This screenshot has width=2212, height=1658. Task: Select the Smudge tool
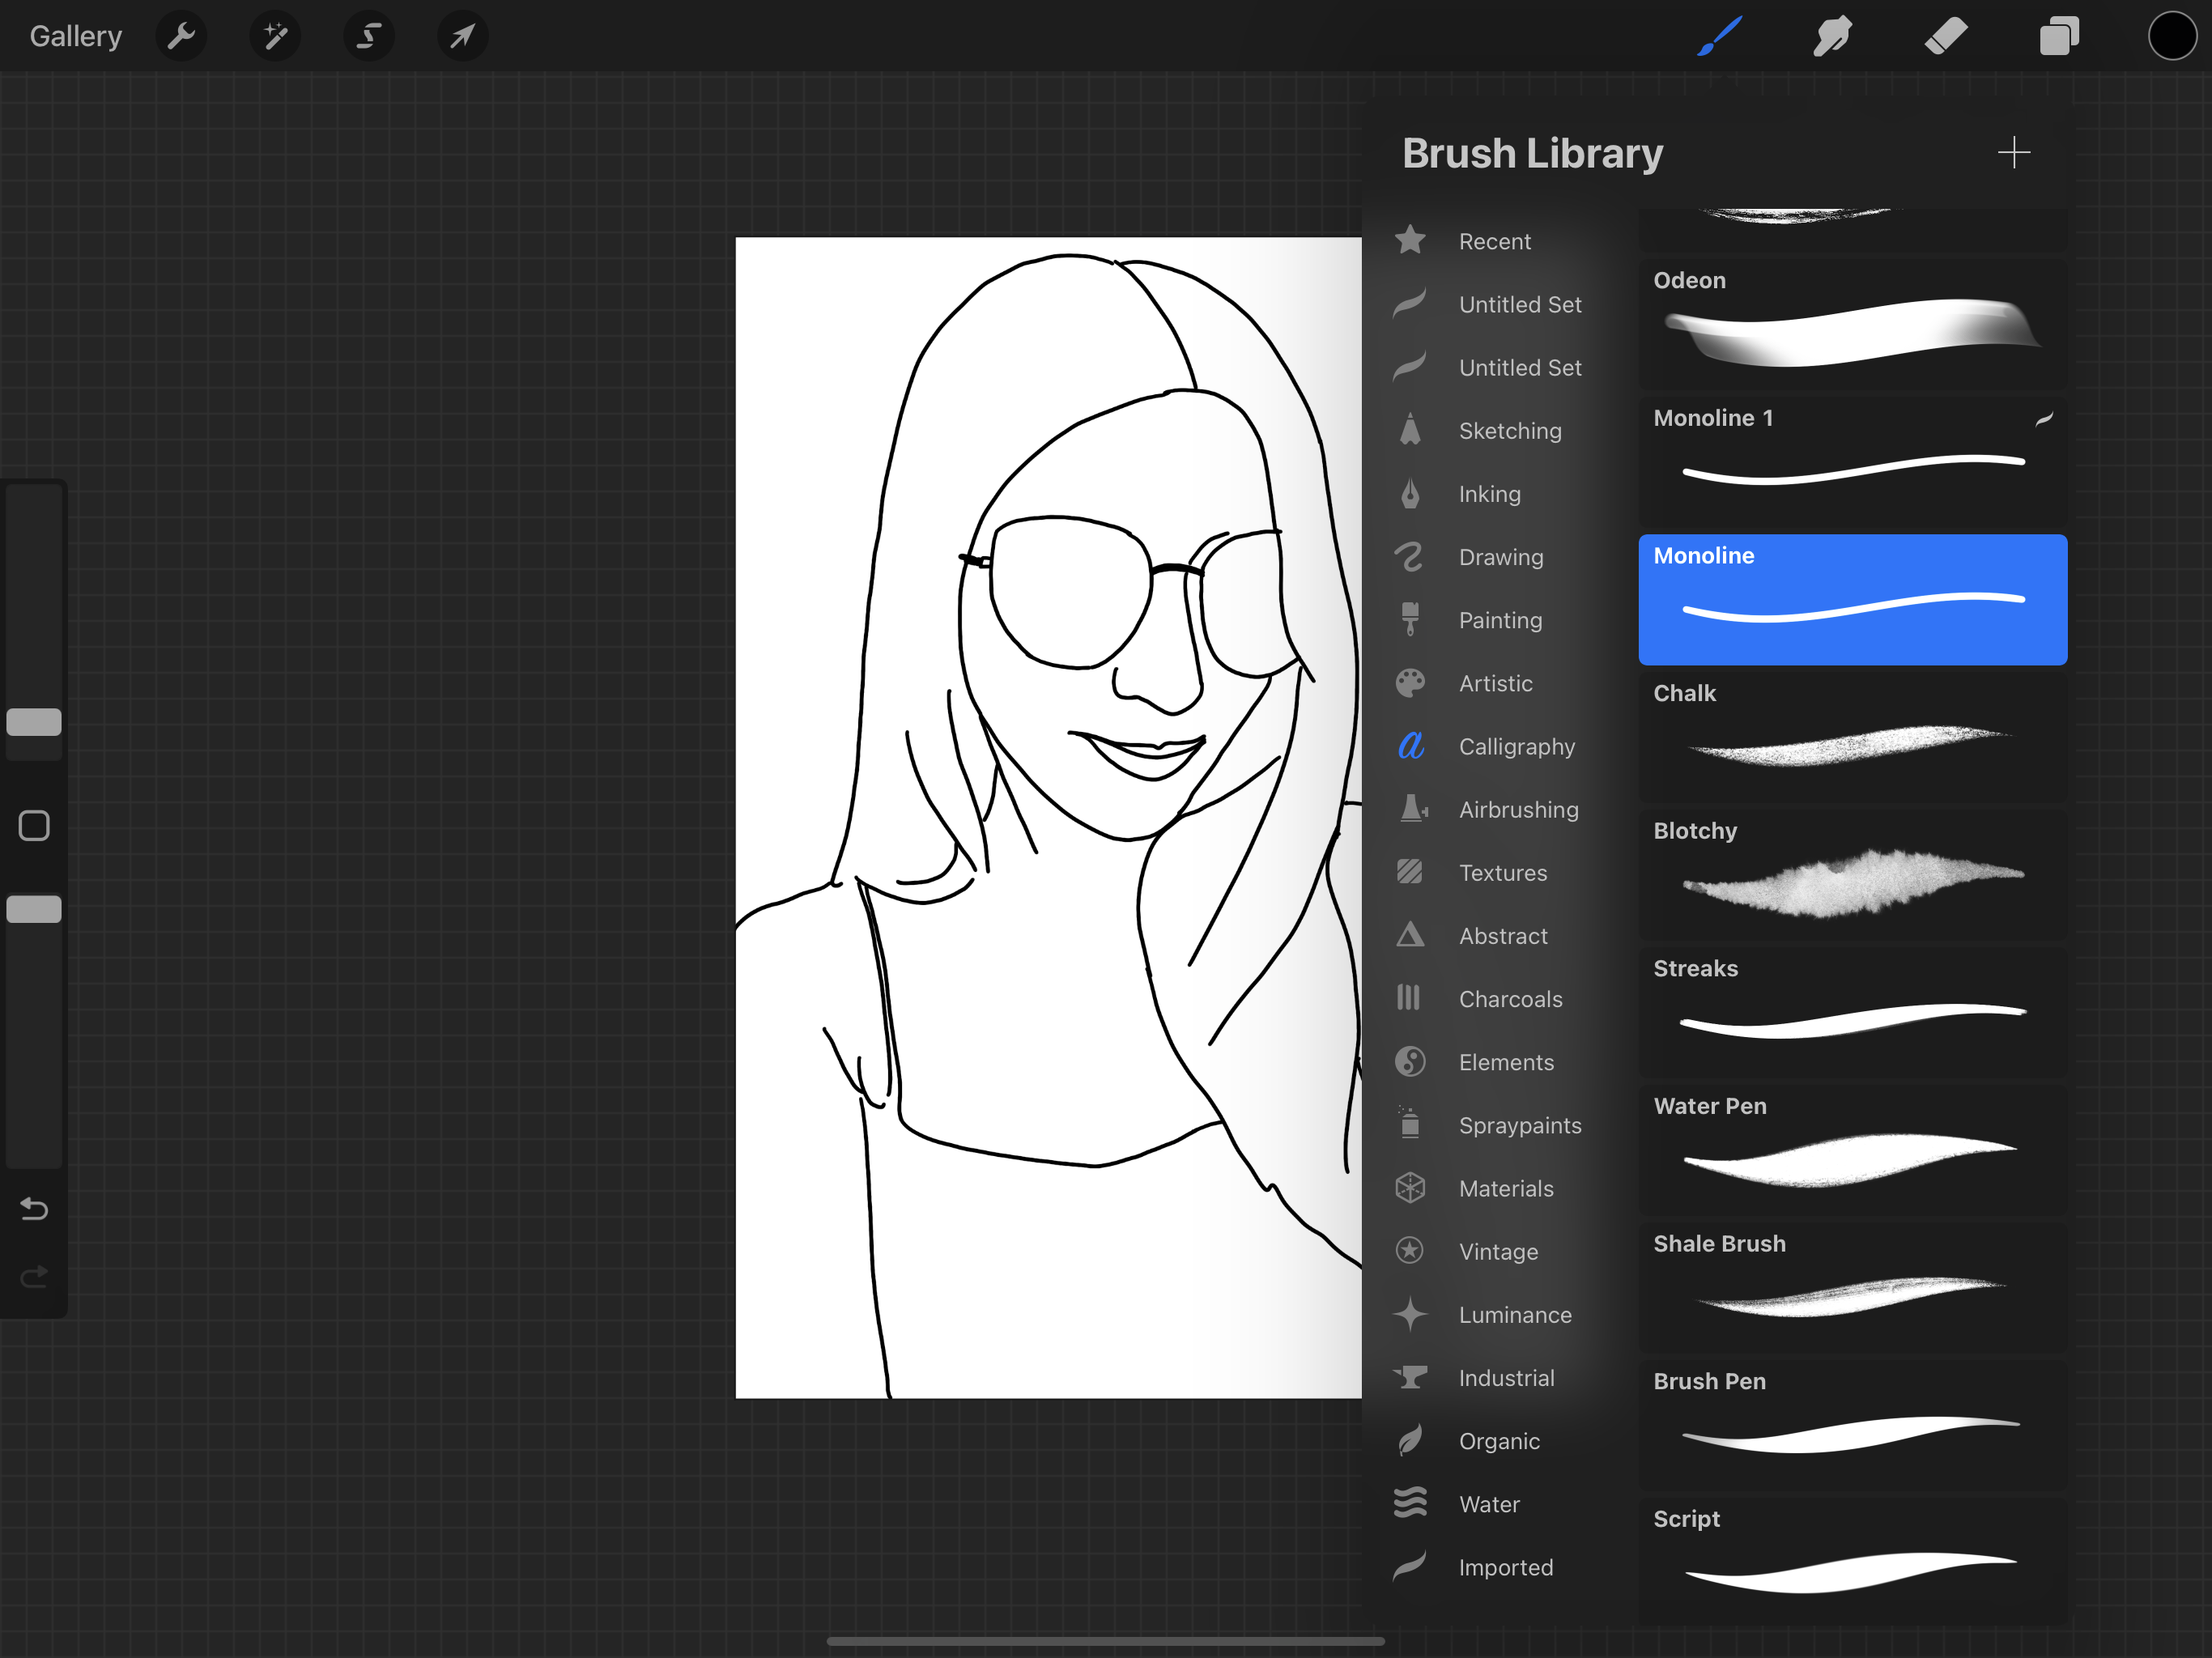(x=1832, y=37)
